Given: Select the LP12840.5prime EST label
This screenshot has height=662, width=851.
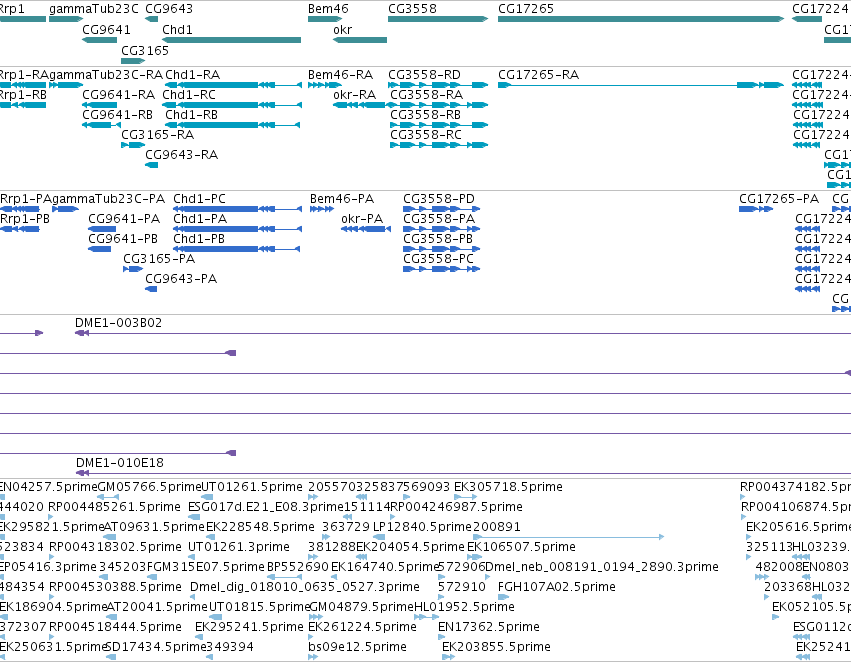Looking at the screenshot, I should [x=422, y=527].
